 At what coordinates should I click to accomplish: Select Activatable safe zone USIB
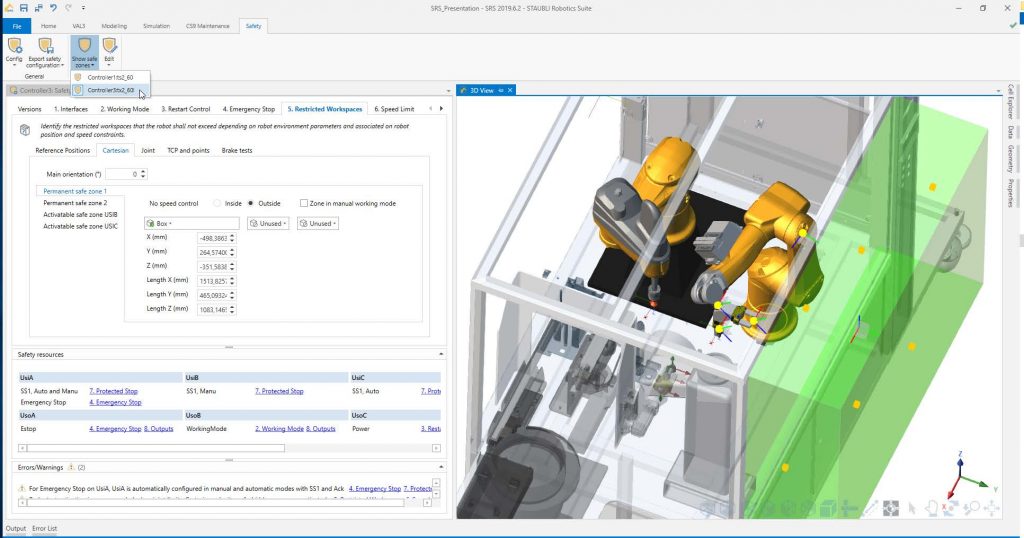(x=80, y=215)
